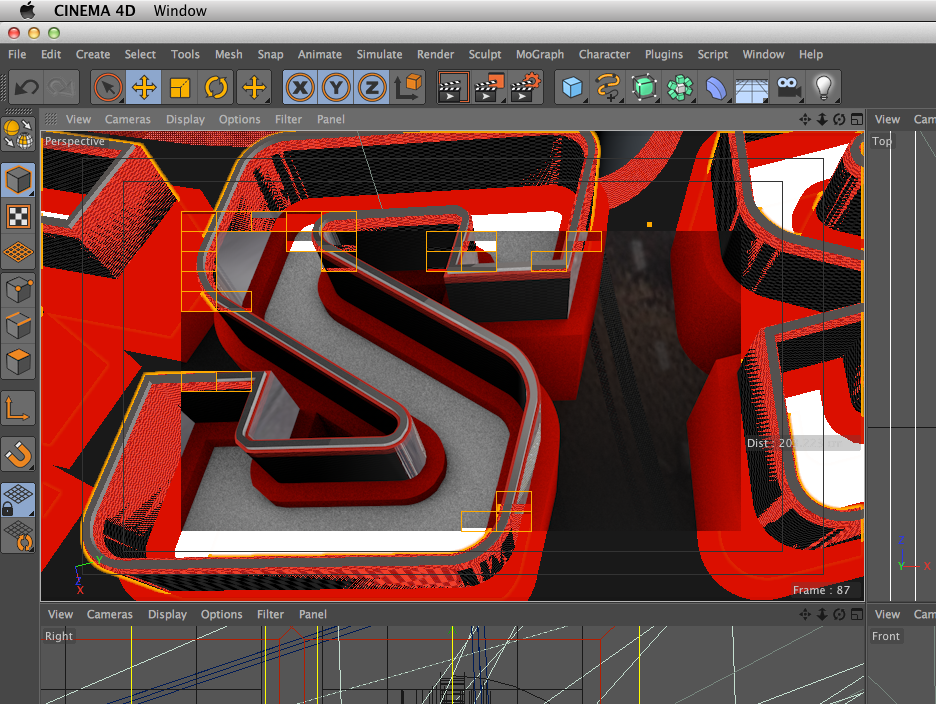The width and height of the screenshot is (936, 704).
Task: Click the planar workplane rotate icon
Action: [18, 536]
